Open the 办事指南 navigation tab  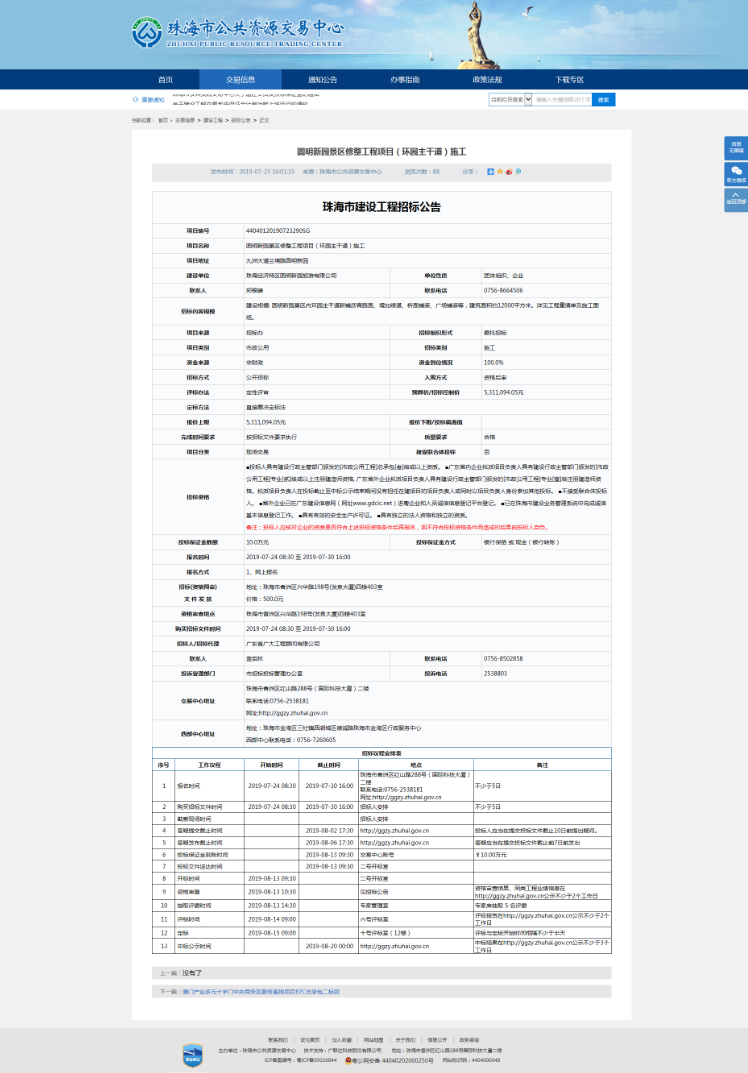(x=405, y=79)
